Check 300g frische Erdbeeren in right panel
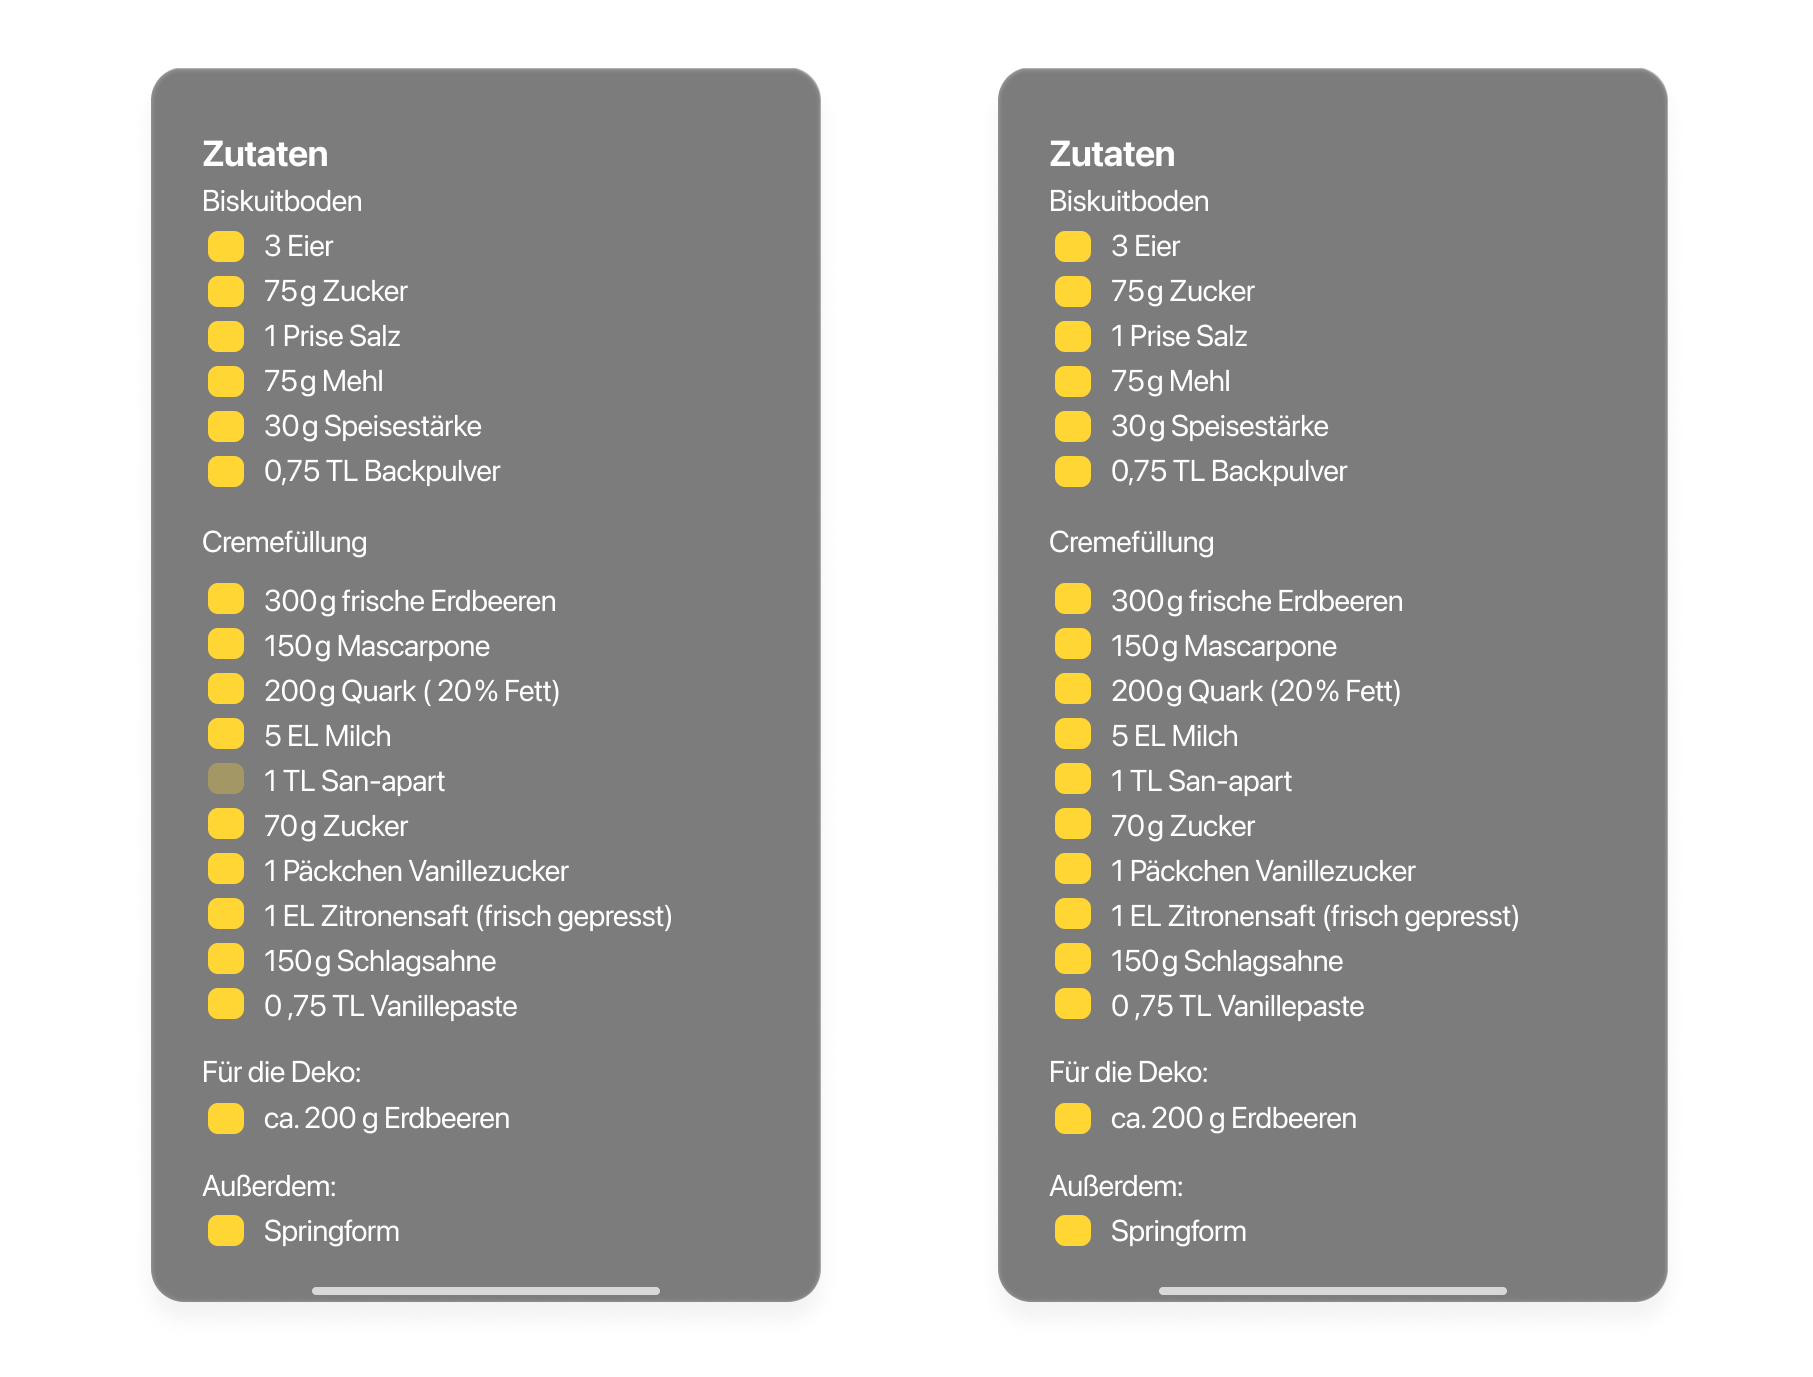The image size is (1813, 1377). 1073,600
